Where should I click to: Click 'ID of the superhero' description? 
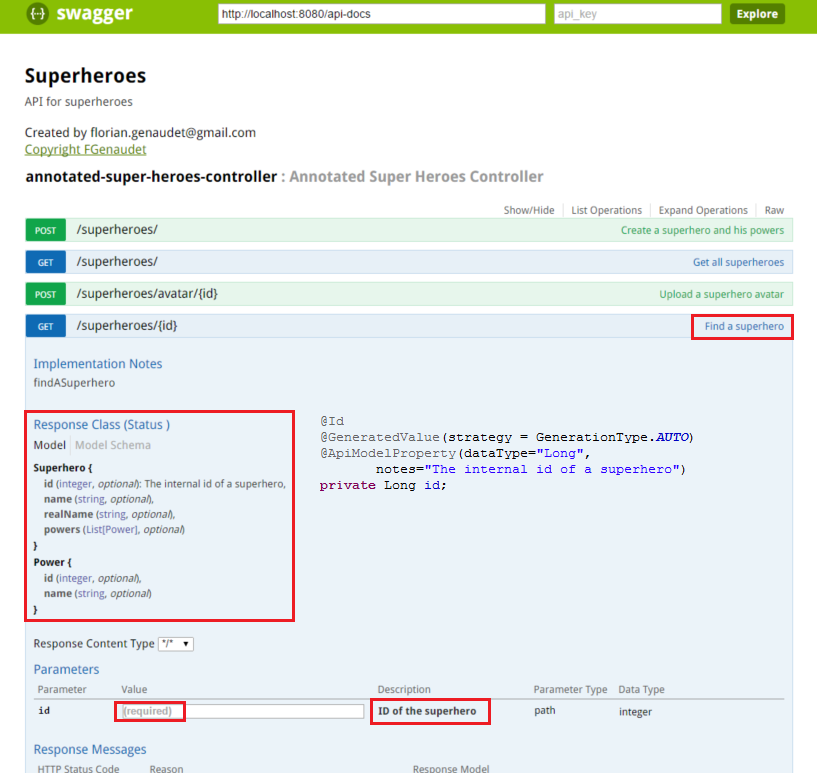[x=427, y=711]
